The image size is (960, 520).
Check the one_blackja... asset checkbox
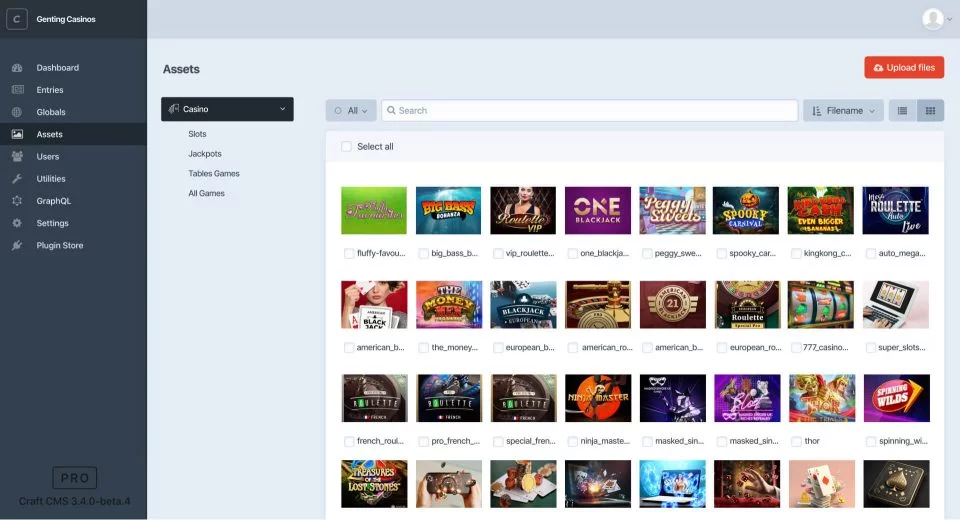572,254
